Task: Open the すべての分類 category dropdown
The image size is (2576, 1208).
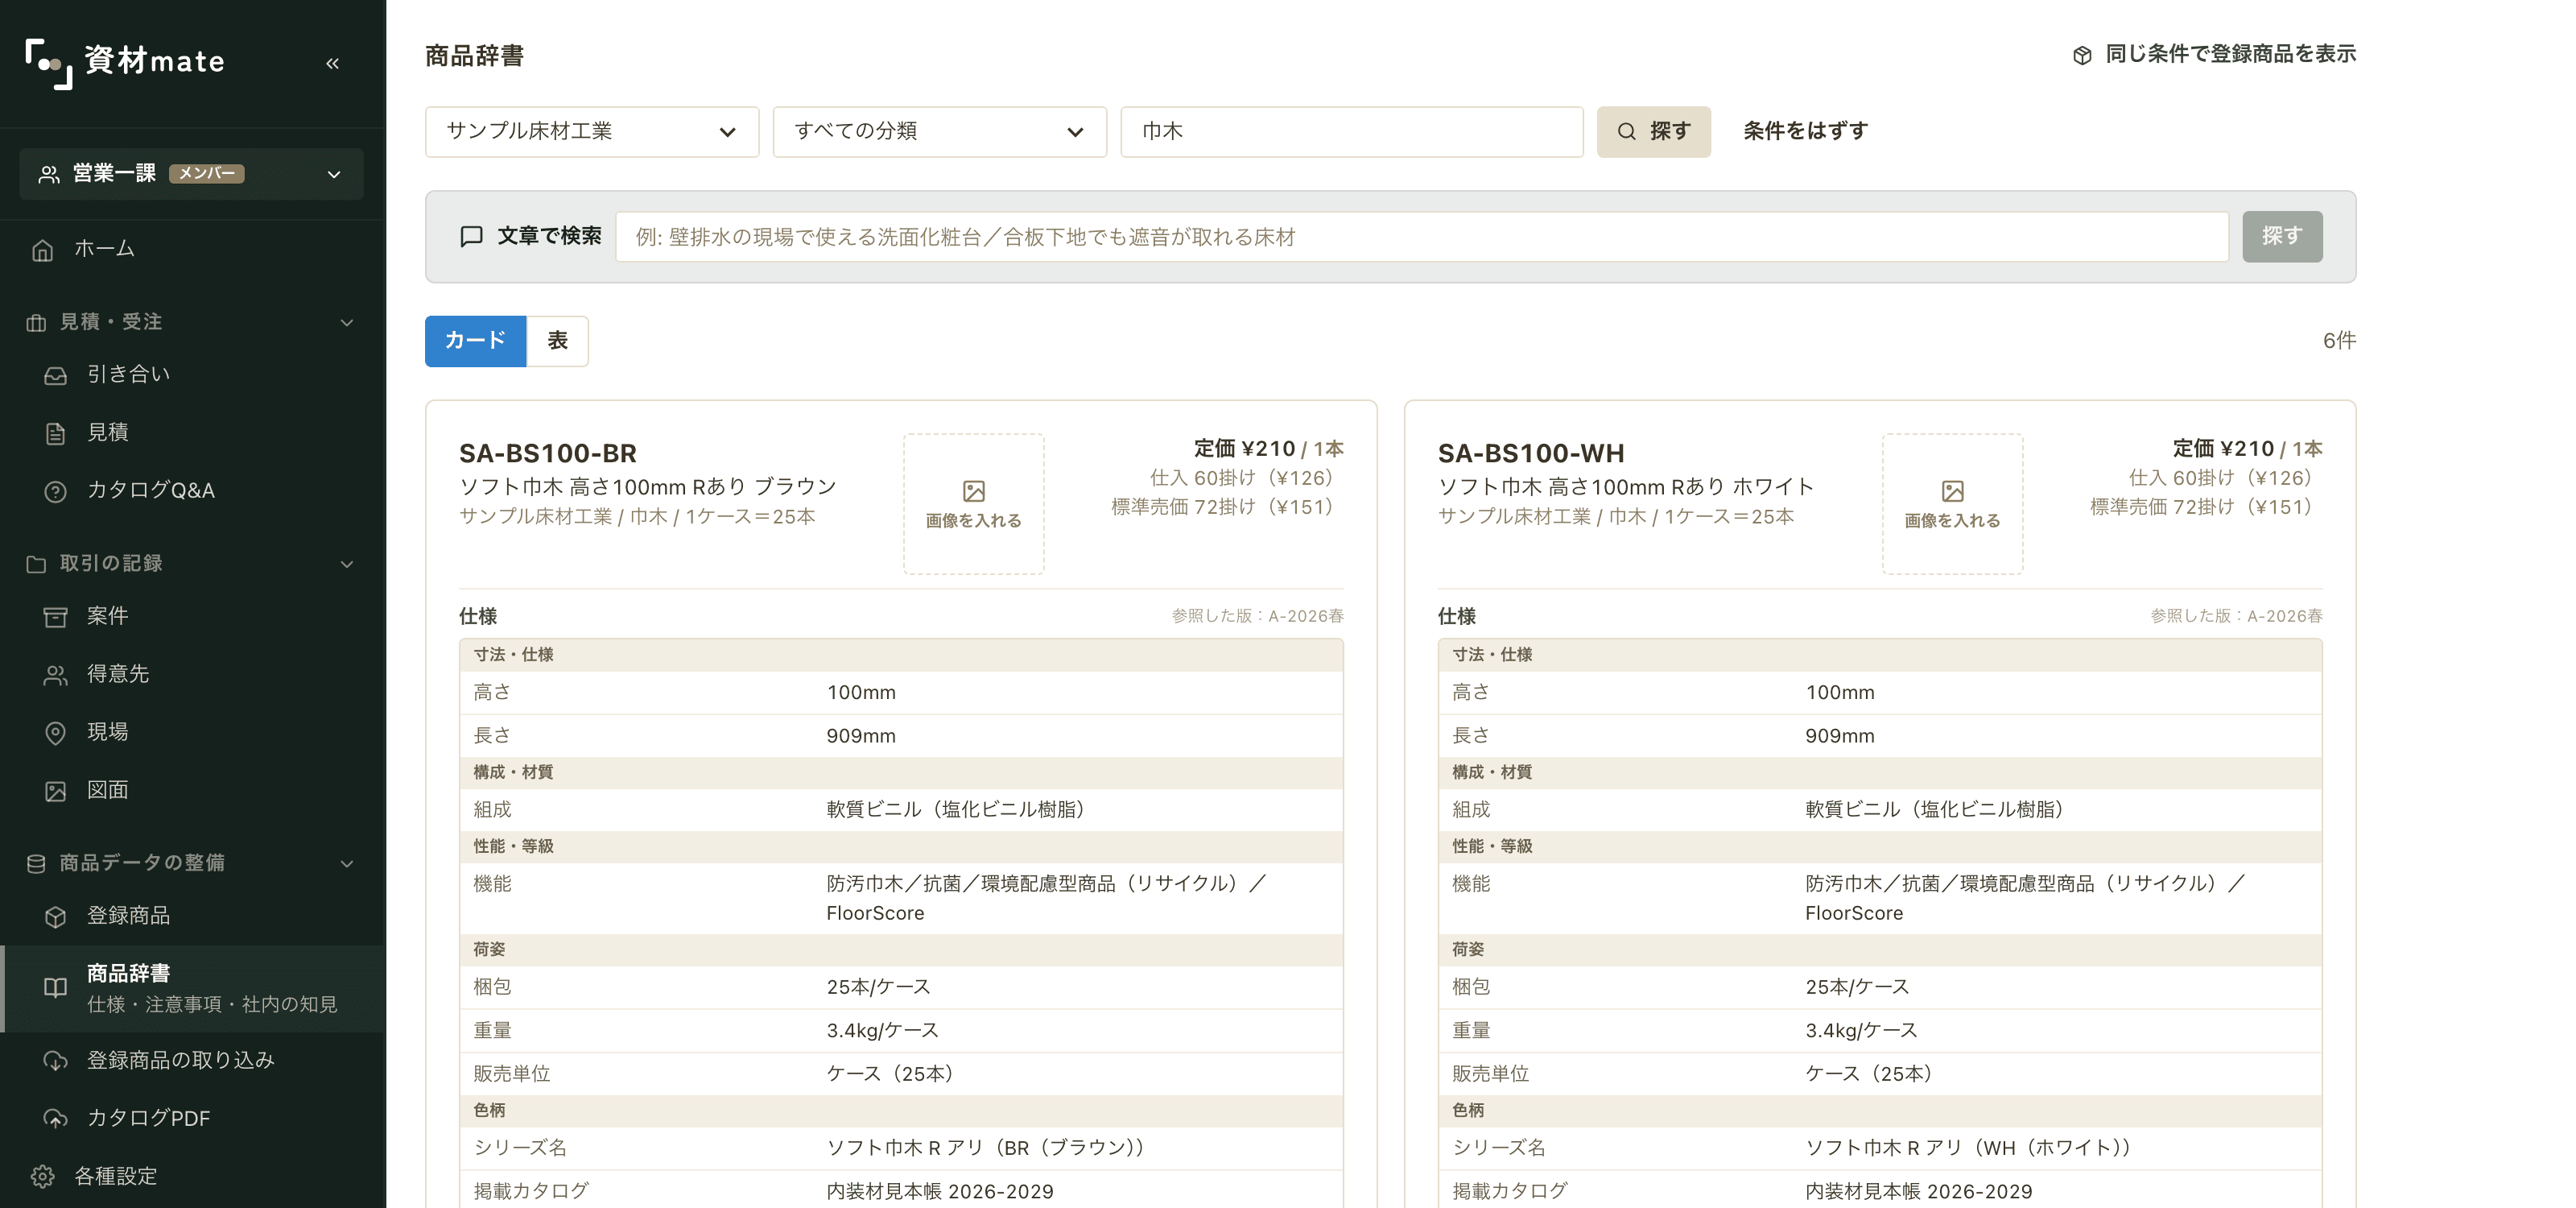Action: pos(940,132)
